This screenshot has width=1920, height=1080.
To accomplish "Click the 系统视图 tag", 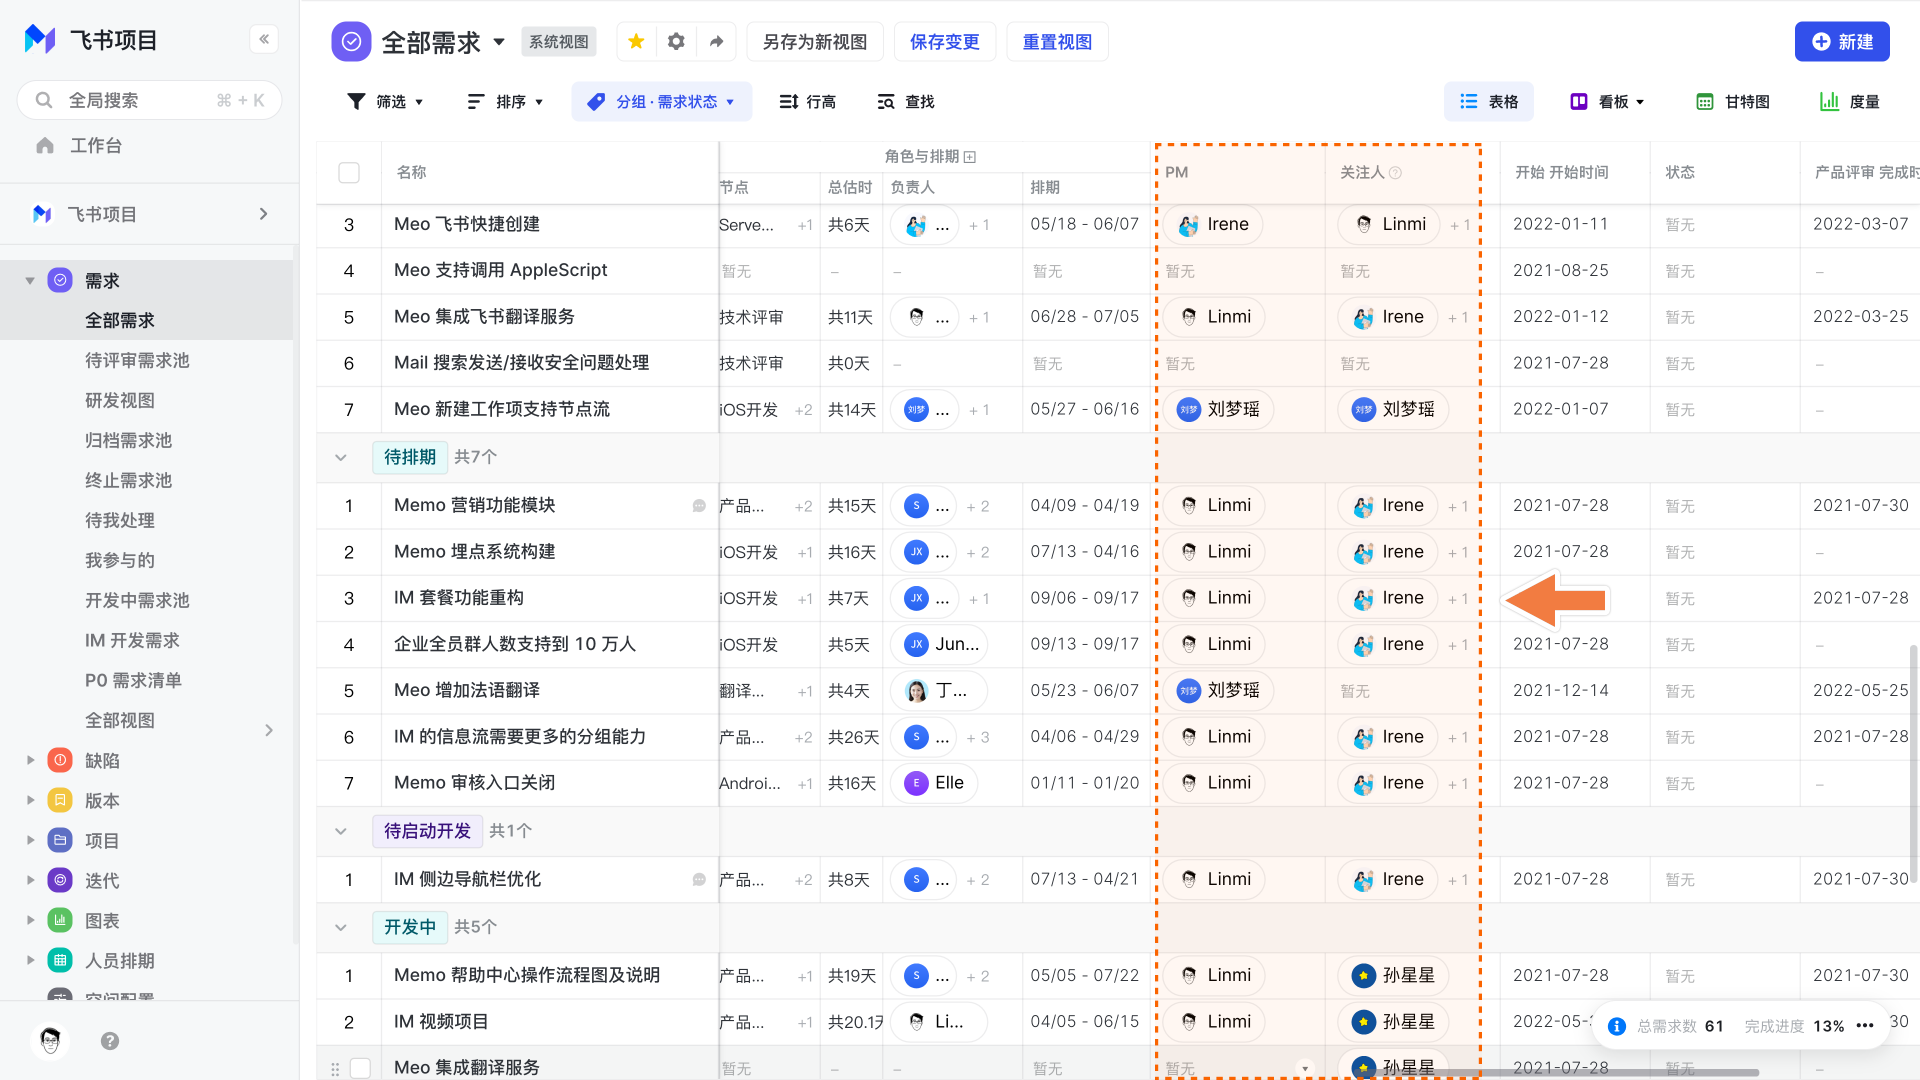I will tap(559, 42).
